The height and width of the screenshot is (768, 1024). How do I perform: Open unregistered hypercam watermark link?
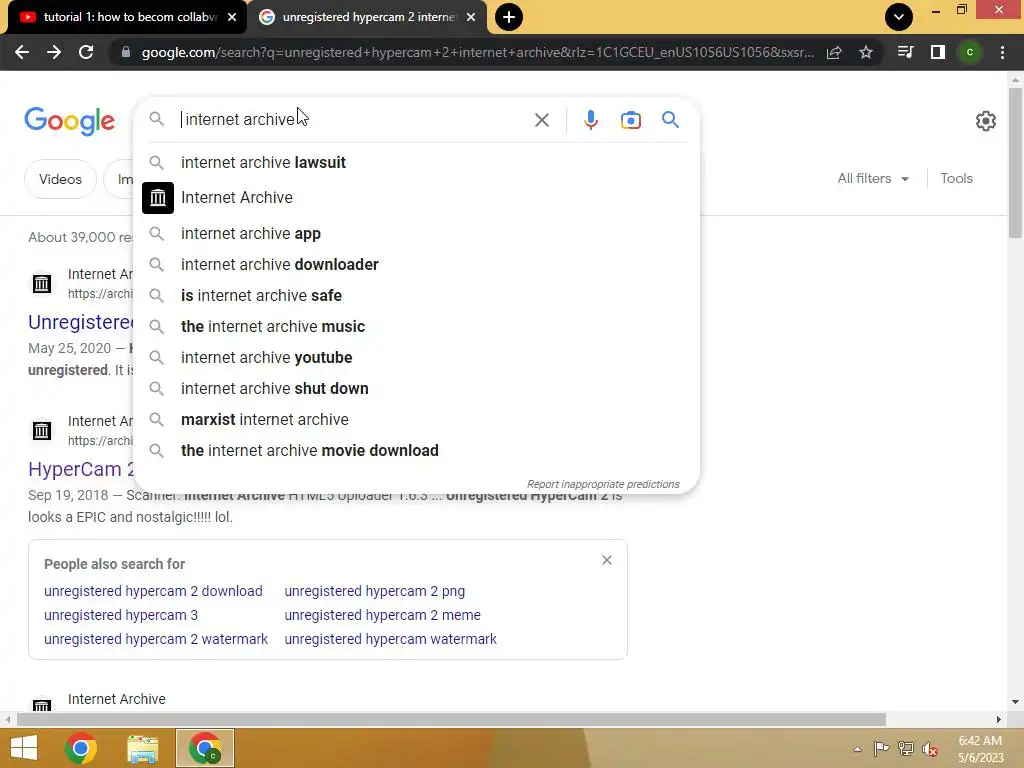[x=391, y=639]
